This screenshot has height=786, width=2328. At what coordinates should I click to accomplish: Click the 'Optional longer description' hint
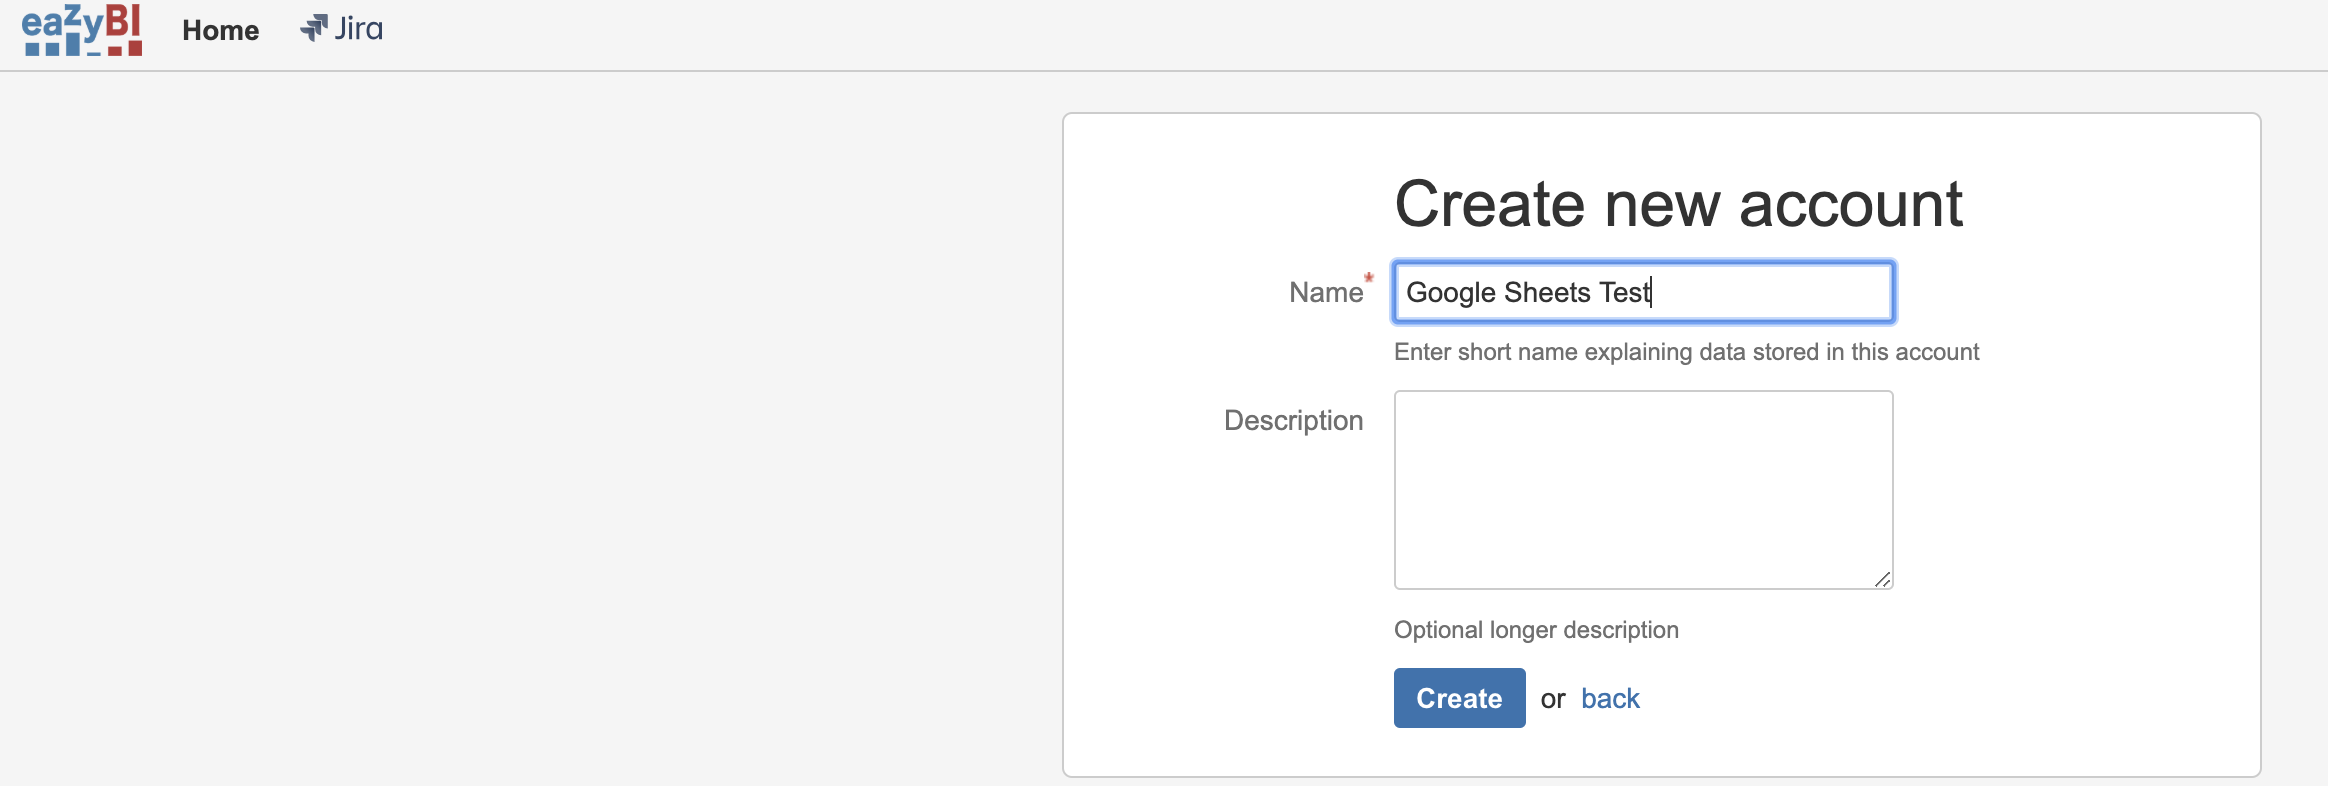coord(1536,630)
